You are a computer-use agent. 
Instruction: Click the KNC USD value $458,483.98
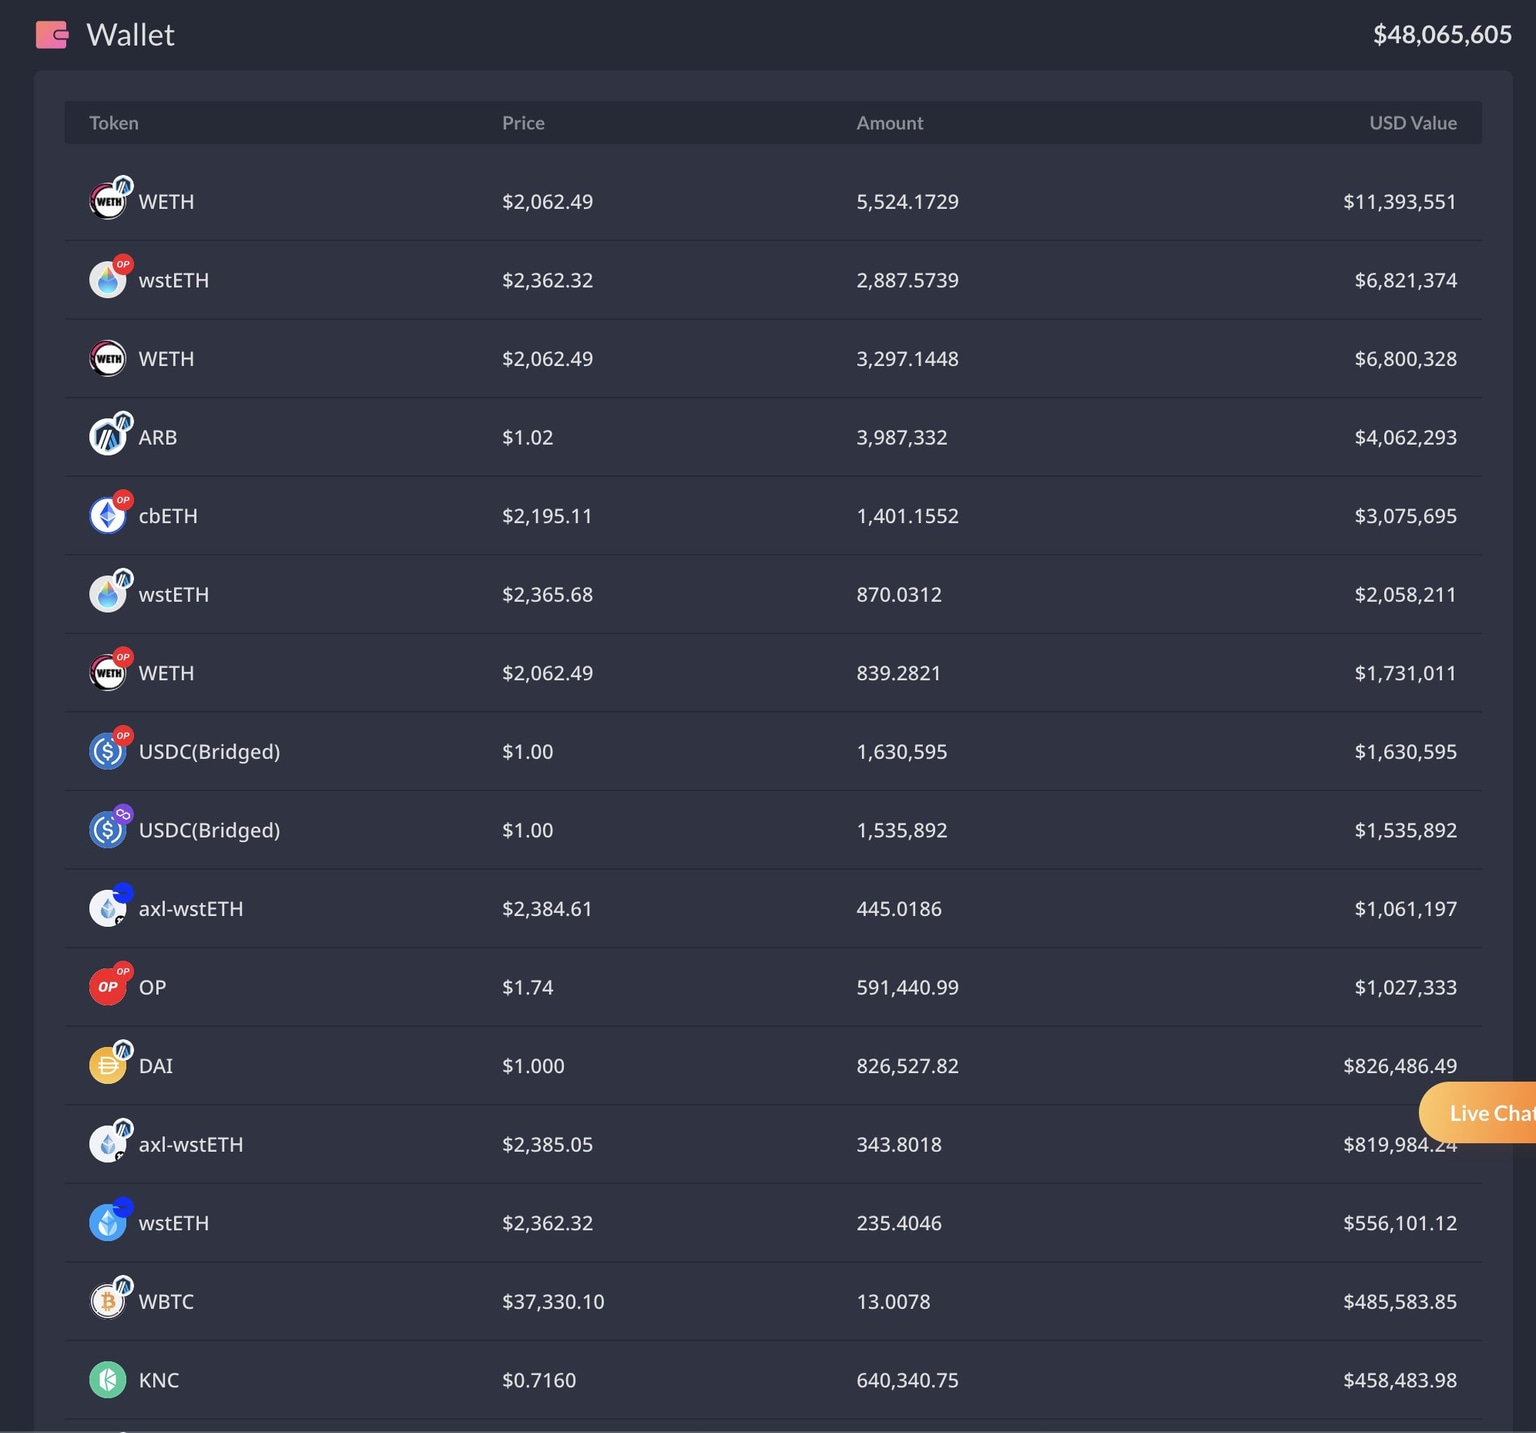[x=1399, y=1380]
